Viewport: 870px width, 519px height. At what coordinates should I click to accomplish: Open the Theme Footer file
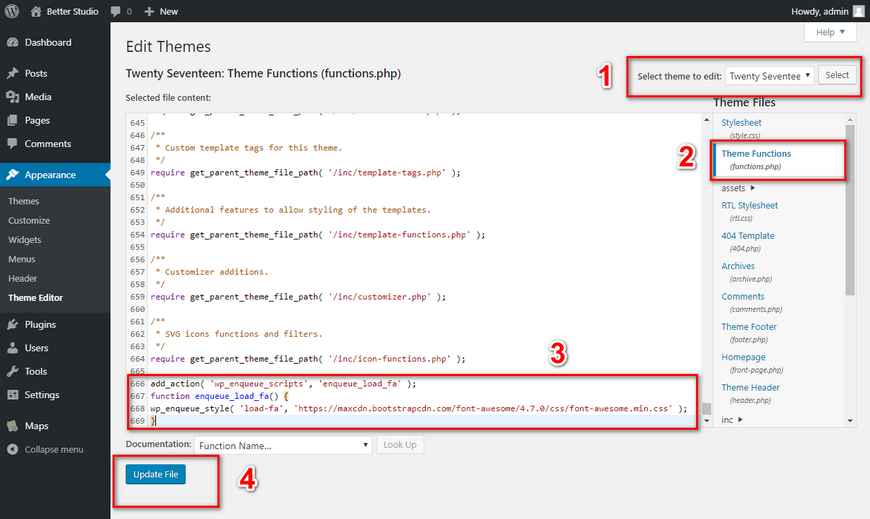749,327
